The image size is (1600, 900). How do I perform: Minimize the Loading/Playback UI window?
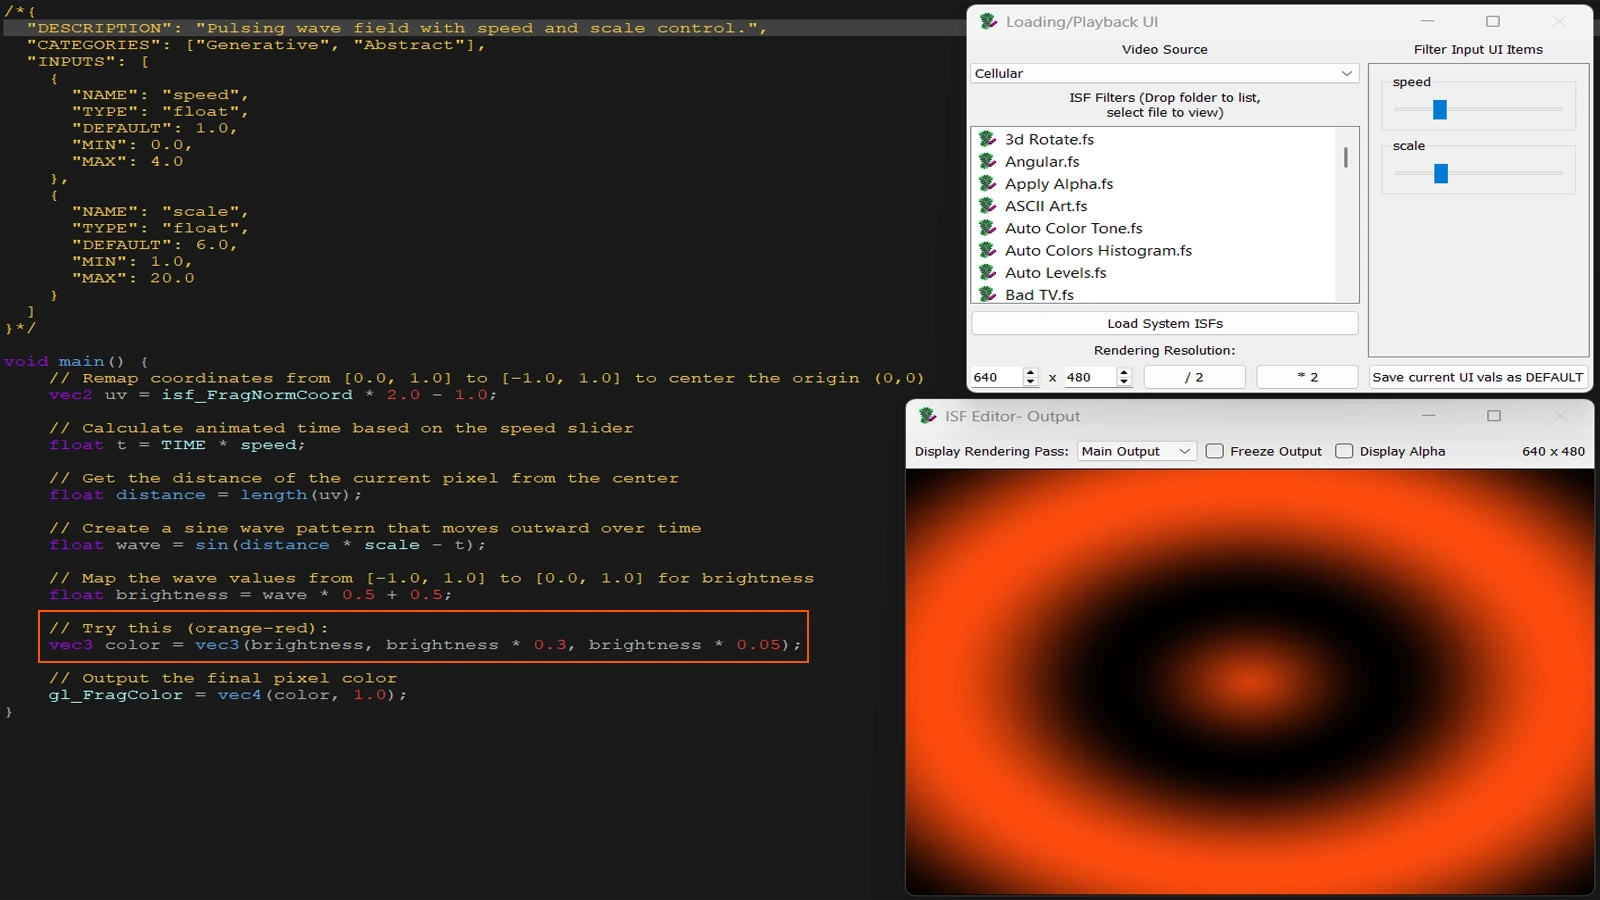click(x=1428, y=21)
